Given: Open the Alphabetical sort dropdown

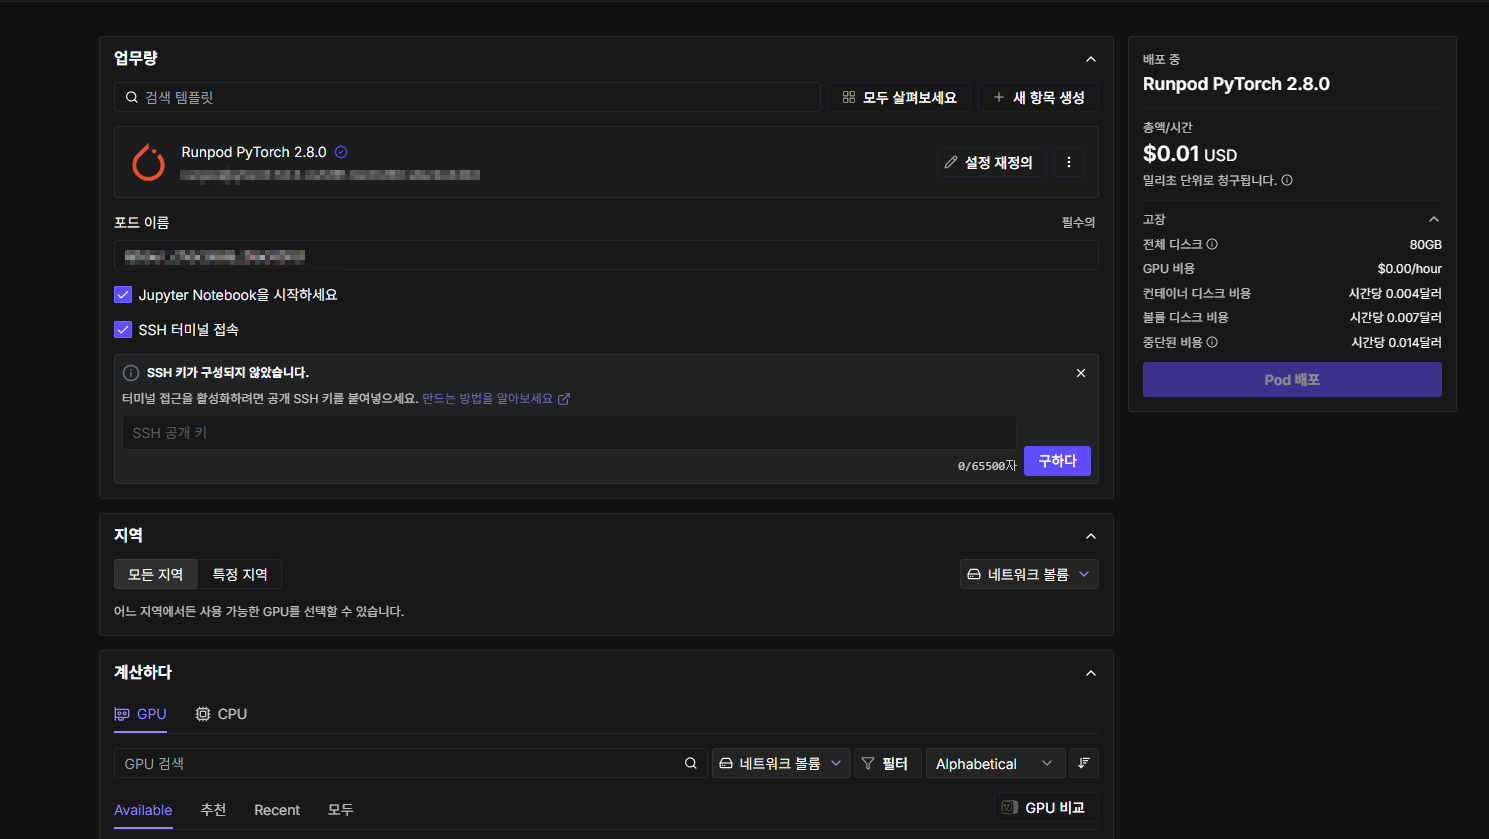Looking at the screenshot, I should 995,763.
